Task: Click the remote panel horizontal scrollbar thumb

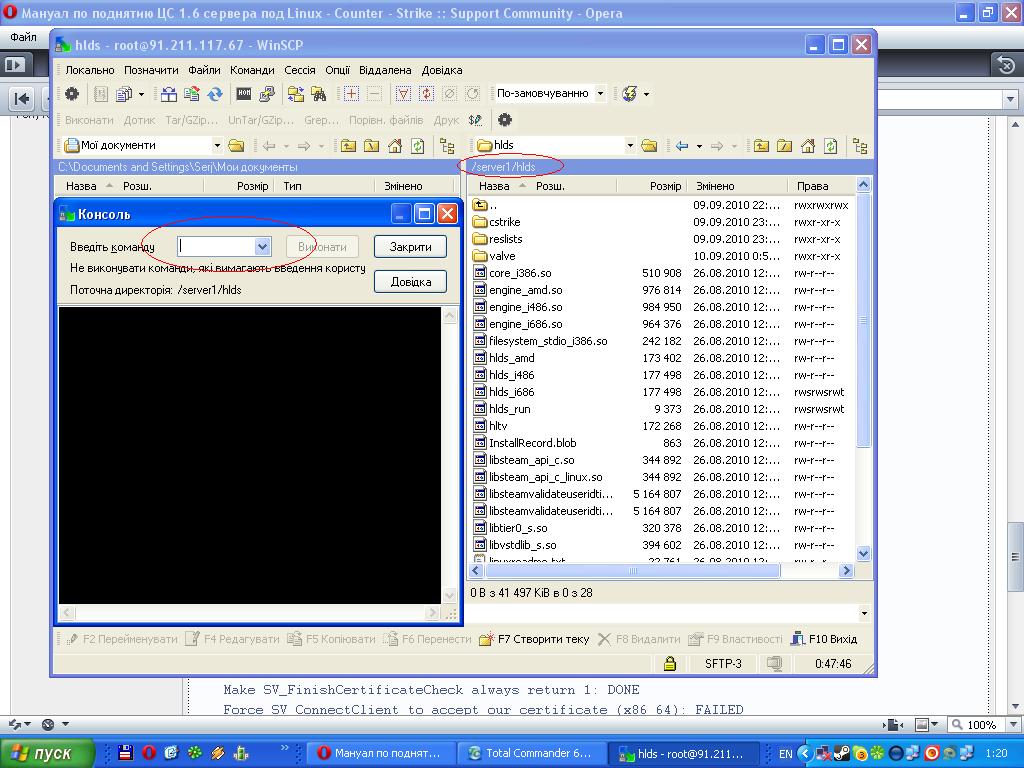Action: coord(632,571)
